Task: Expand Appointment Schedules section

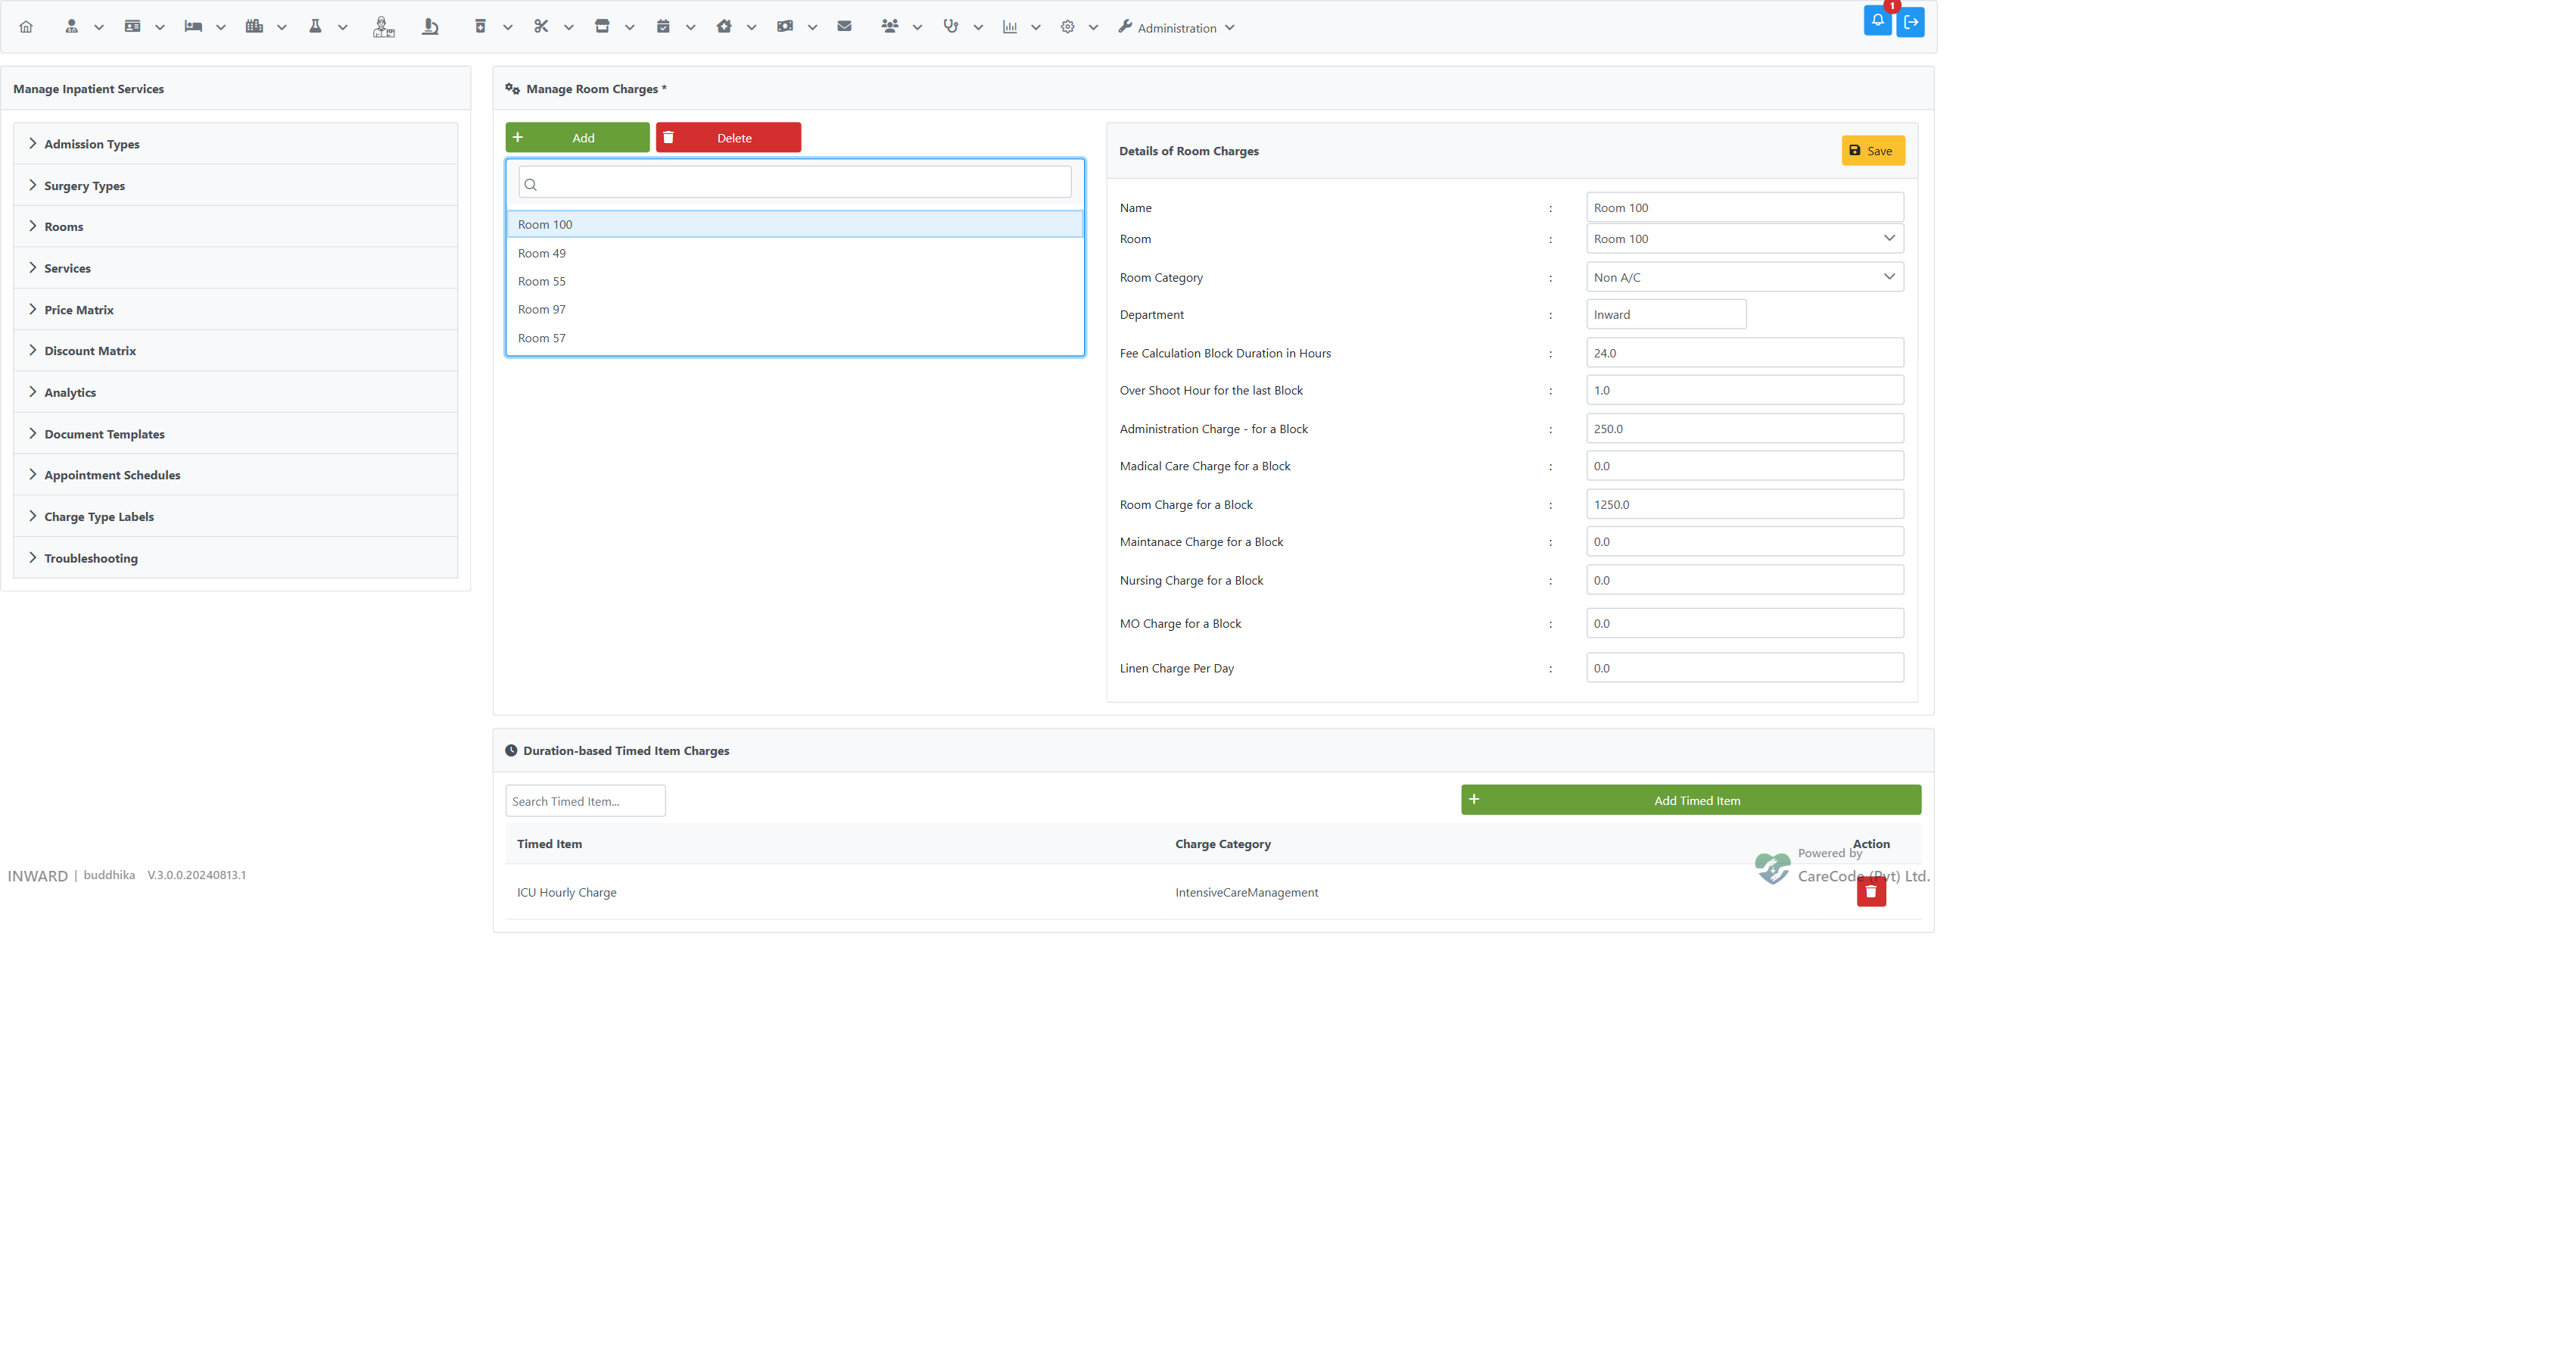Action: coord(236,475)
